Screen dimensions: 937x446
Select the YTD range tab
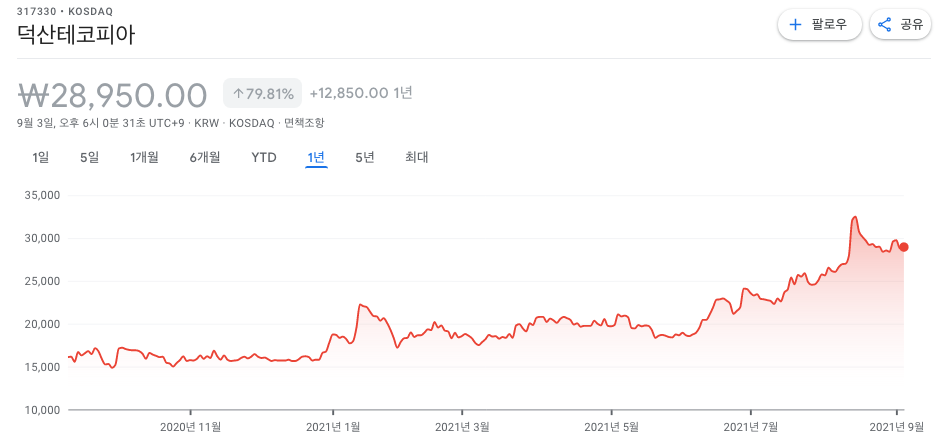(264, 158)
